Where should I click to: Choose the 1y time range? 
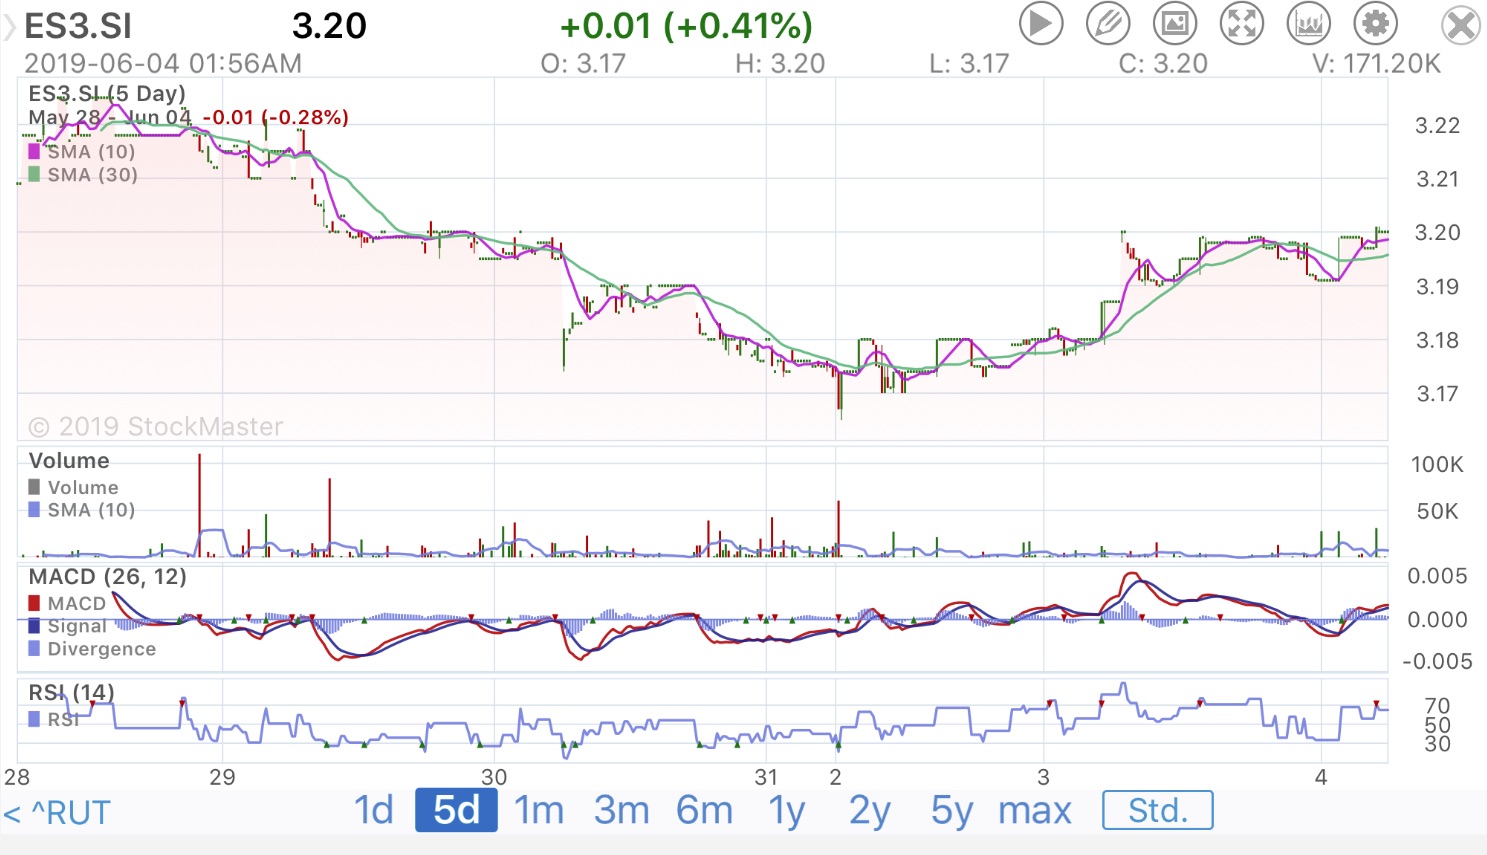tap(787, 810)
